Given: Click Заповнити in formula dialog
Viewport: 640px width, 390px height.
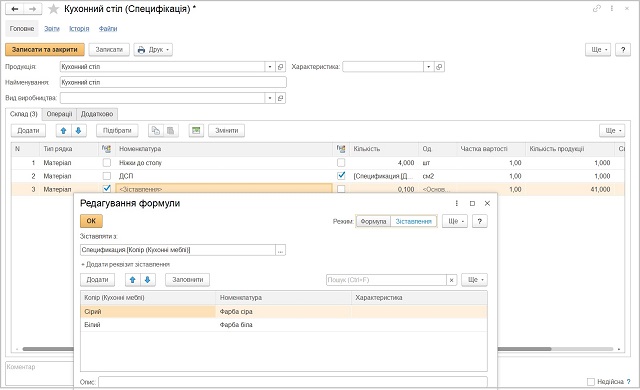Looking at the screenshot, I should [x=187, y=280].
